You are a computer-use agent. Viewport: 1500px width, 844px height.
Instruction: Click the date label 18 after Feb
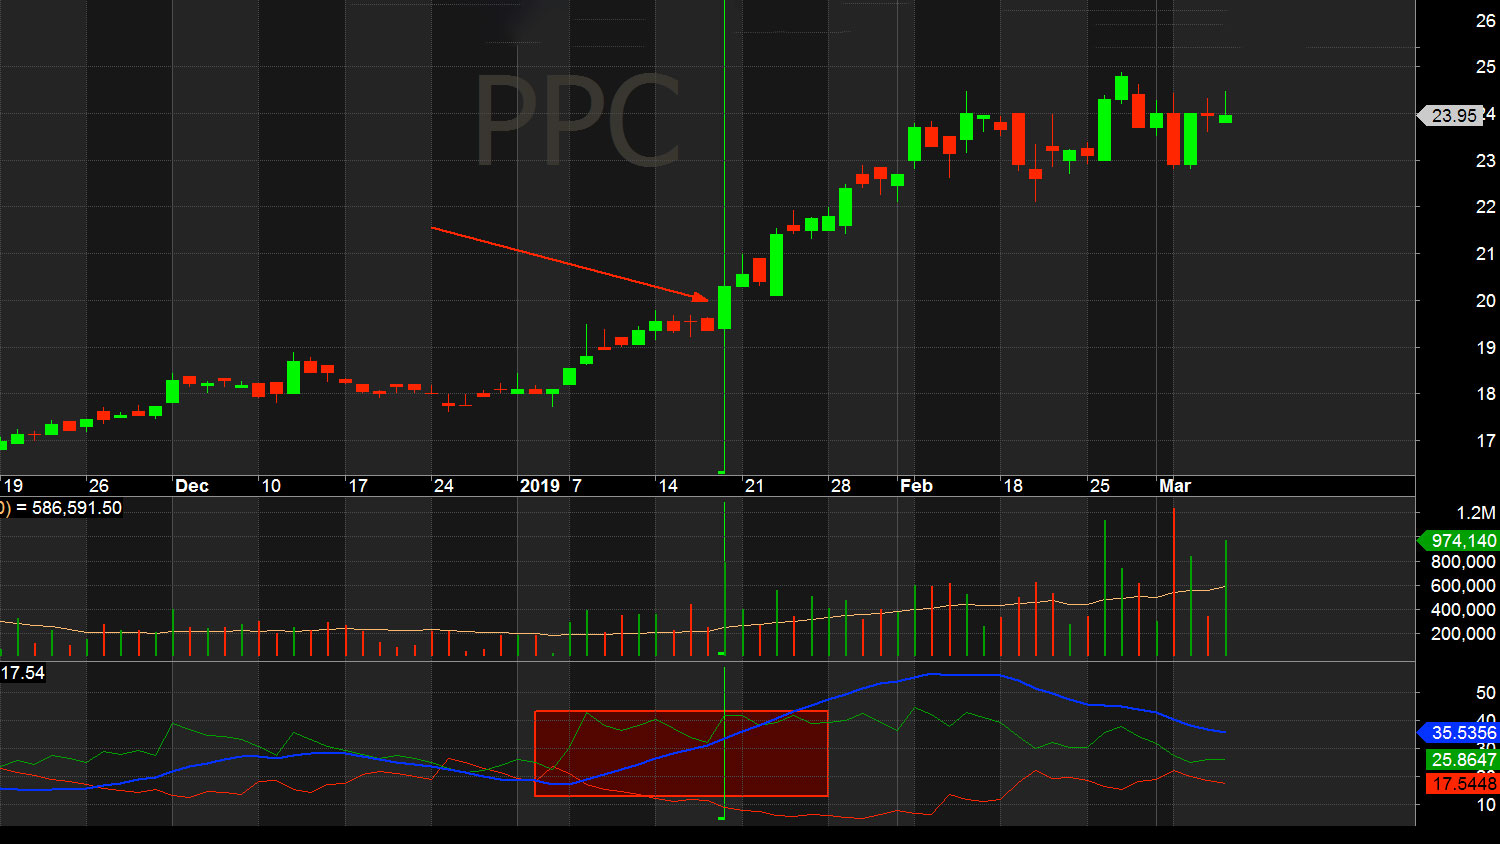tap(1013, 486)
